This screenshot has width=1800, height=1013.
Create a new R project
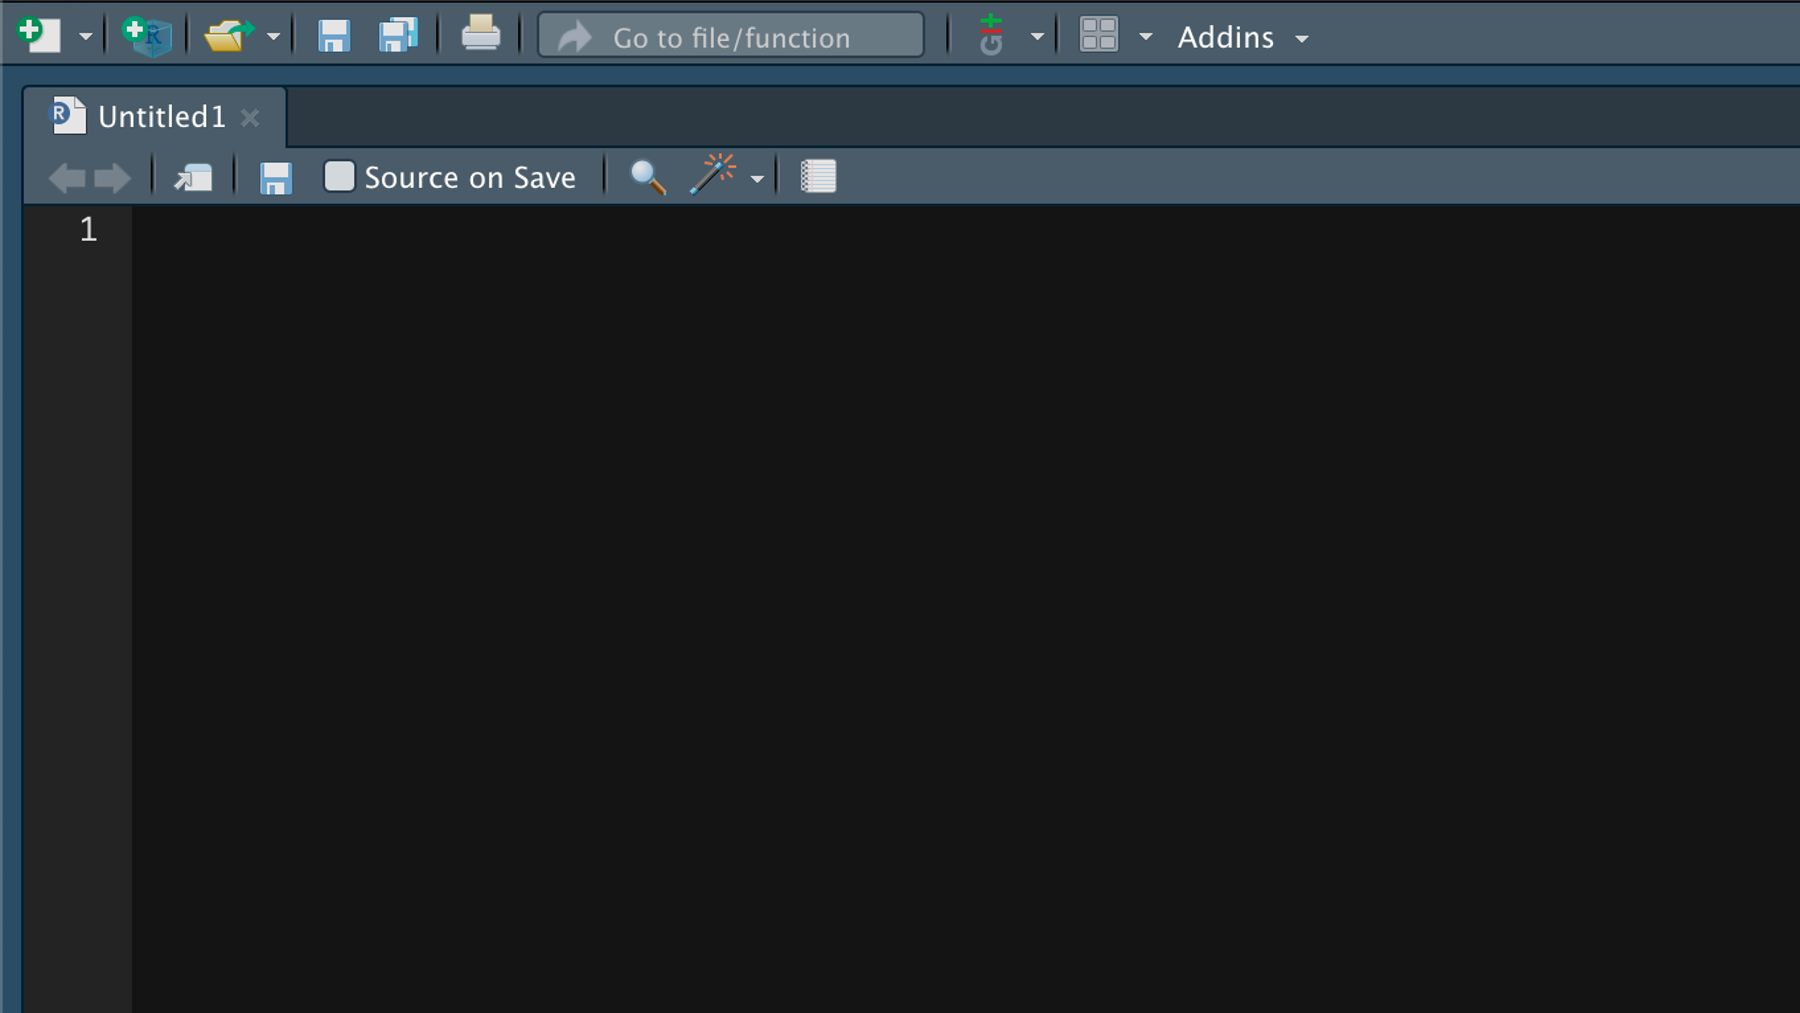[x=148, y=36]
